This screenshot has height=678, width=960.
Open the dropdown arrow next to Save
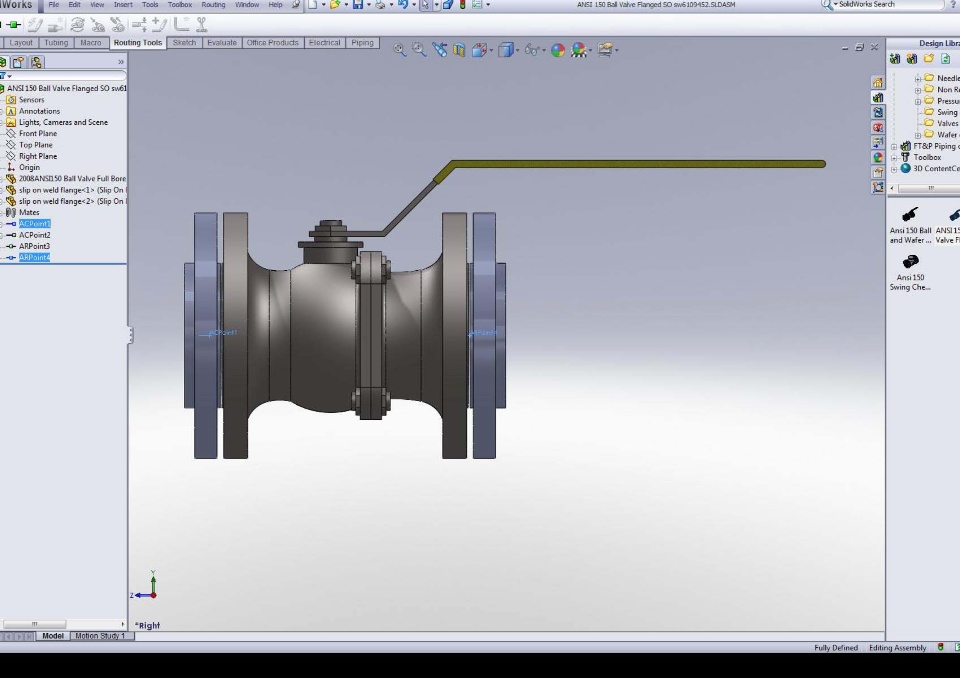pos(369,5)
